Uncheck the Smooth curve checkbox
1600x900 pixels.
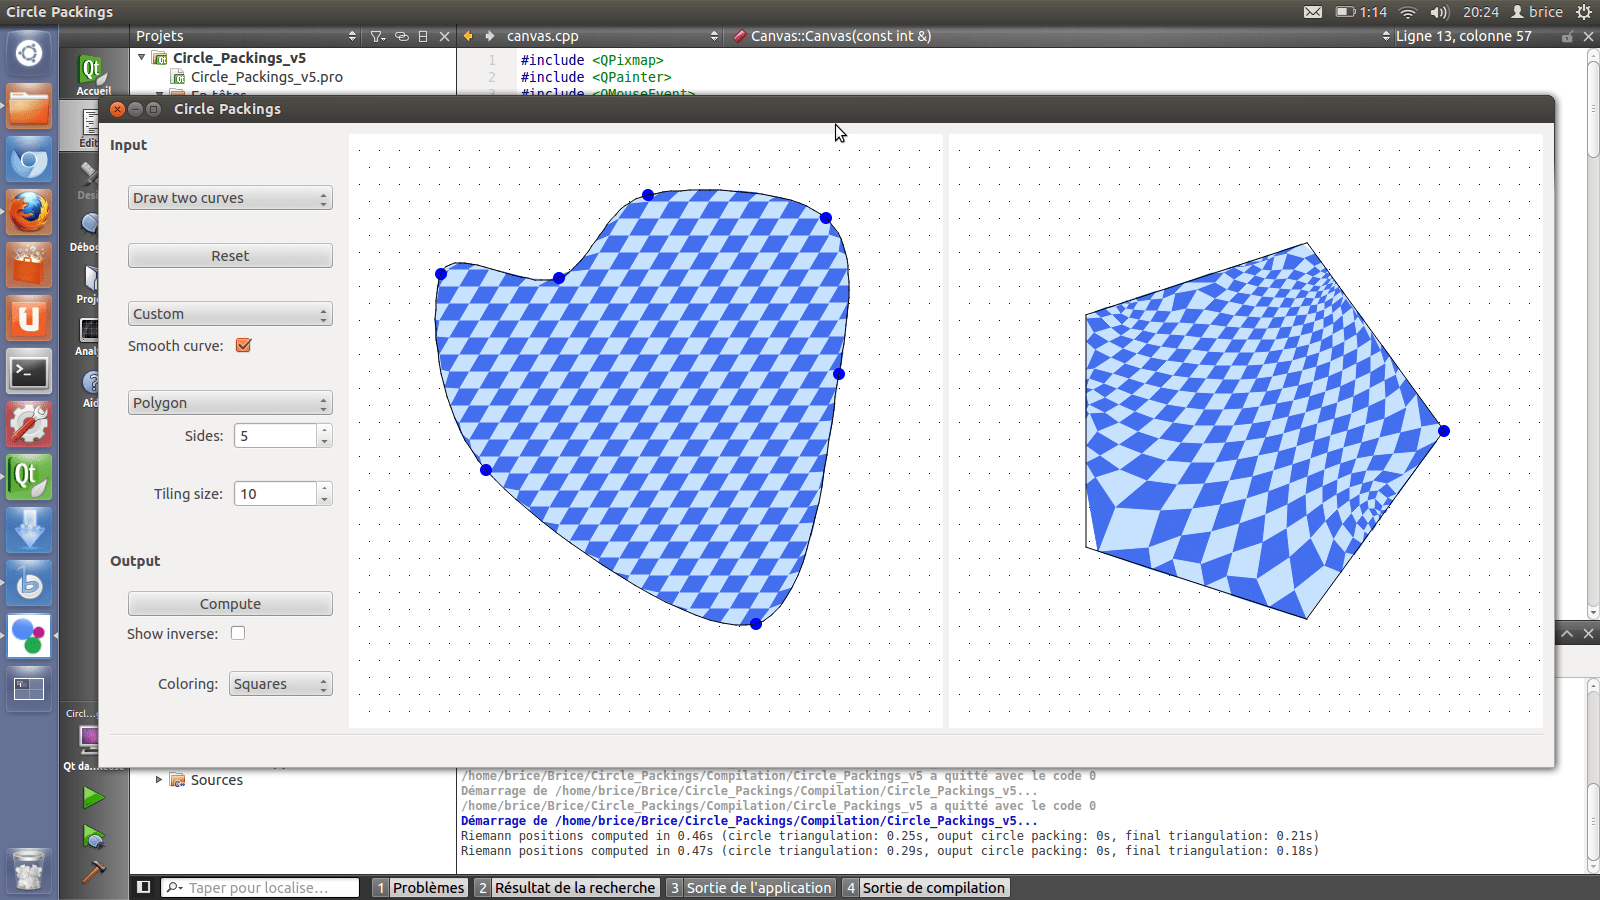click(x=243, y=345)
